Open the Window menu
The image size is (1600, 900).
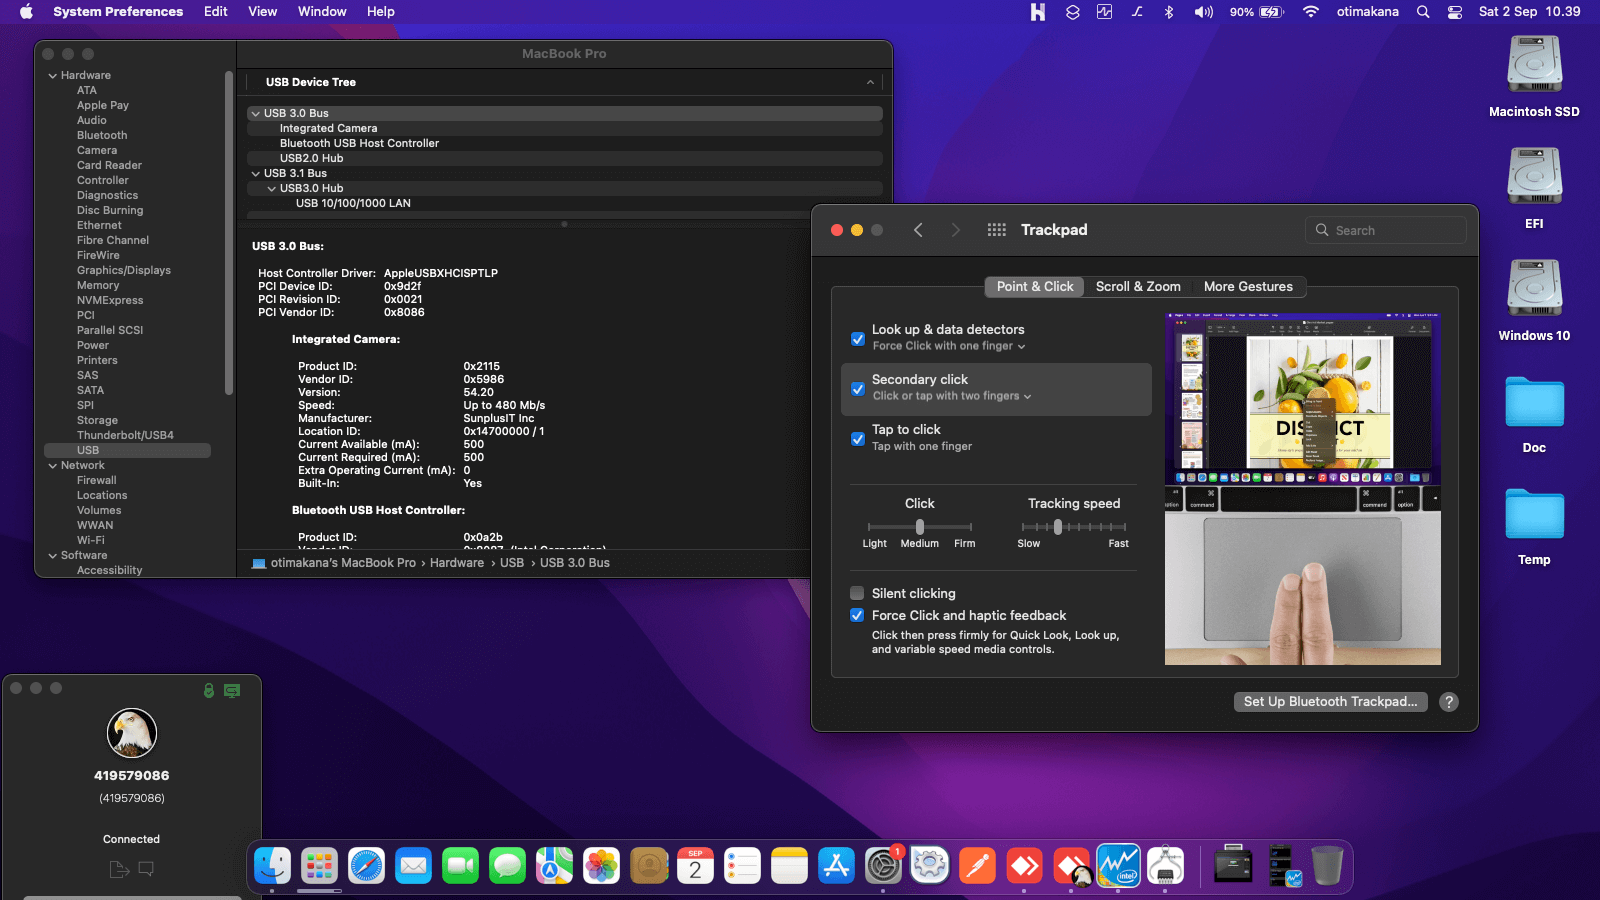click(x=322, y=12)
